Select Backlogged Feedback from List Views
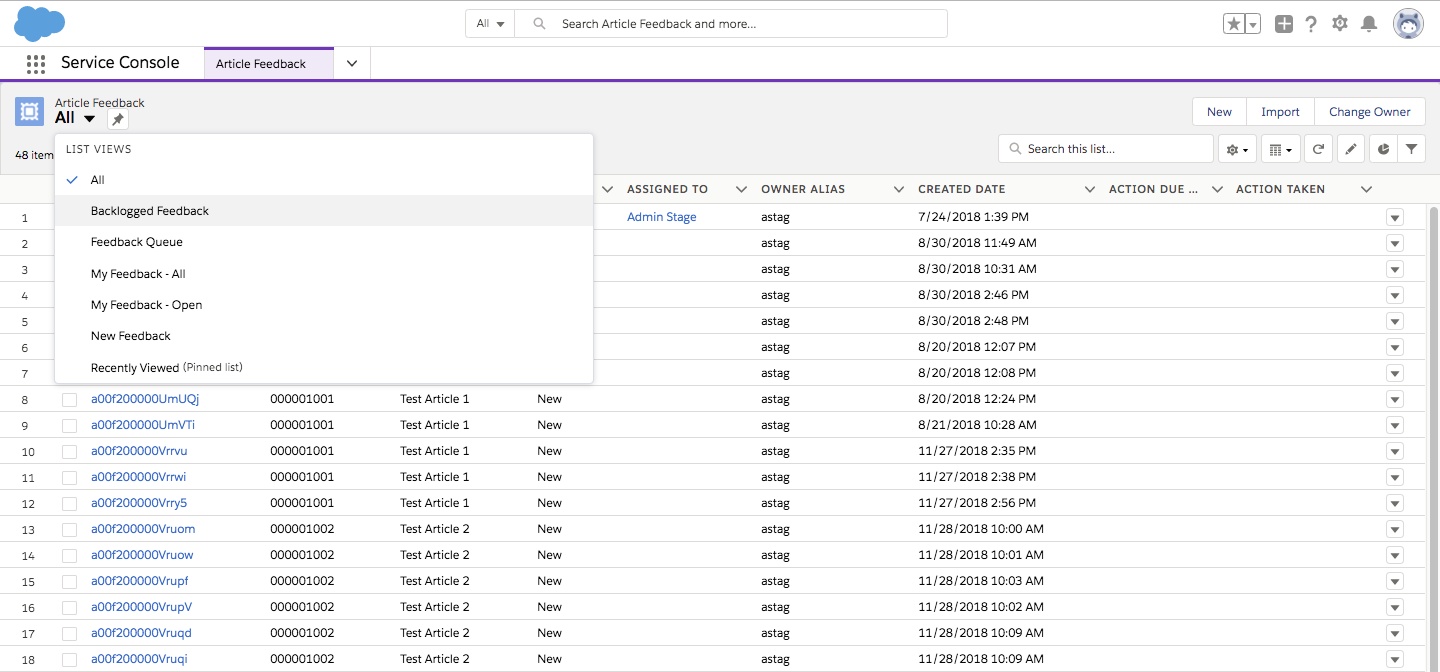Image resolution: width=1440 pixels, height=672 pixels. pos(149,211)
